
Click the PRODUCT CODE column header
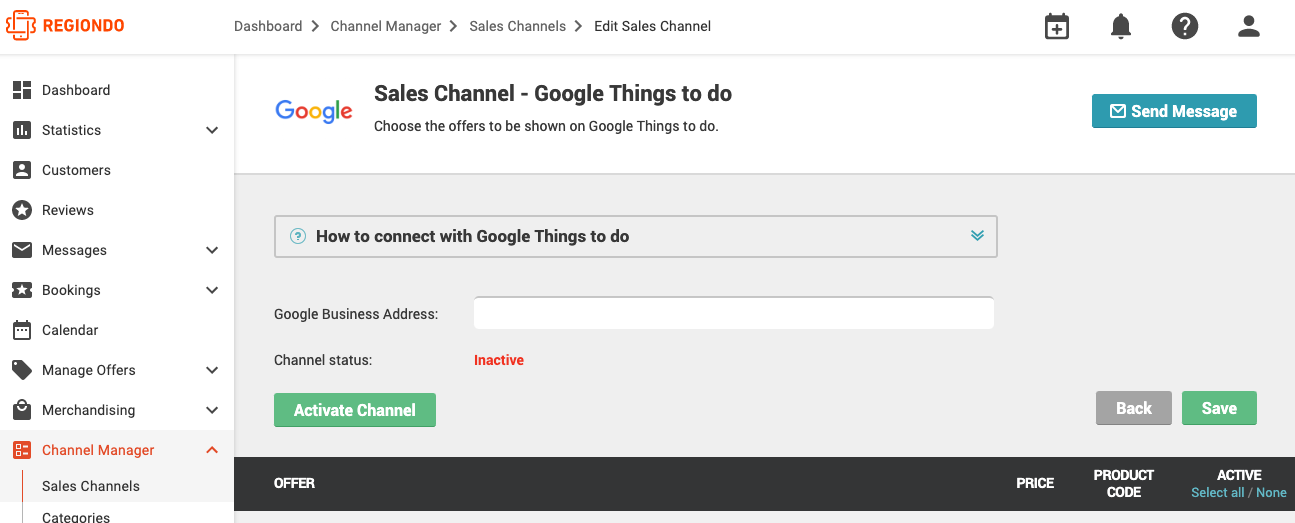(x=1124, y=483)
